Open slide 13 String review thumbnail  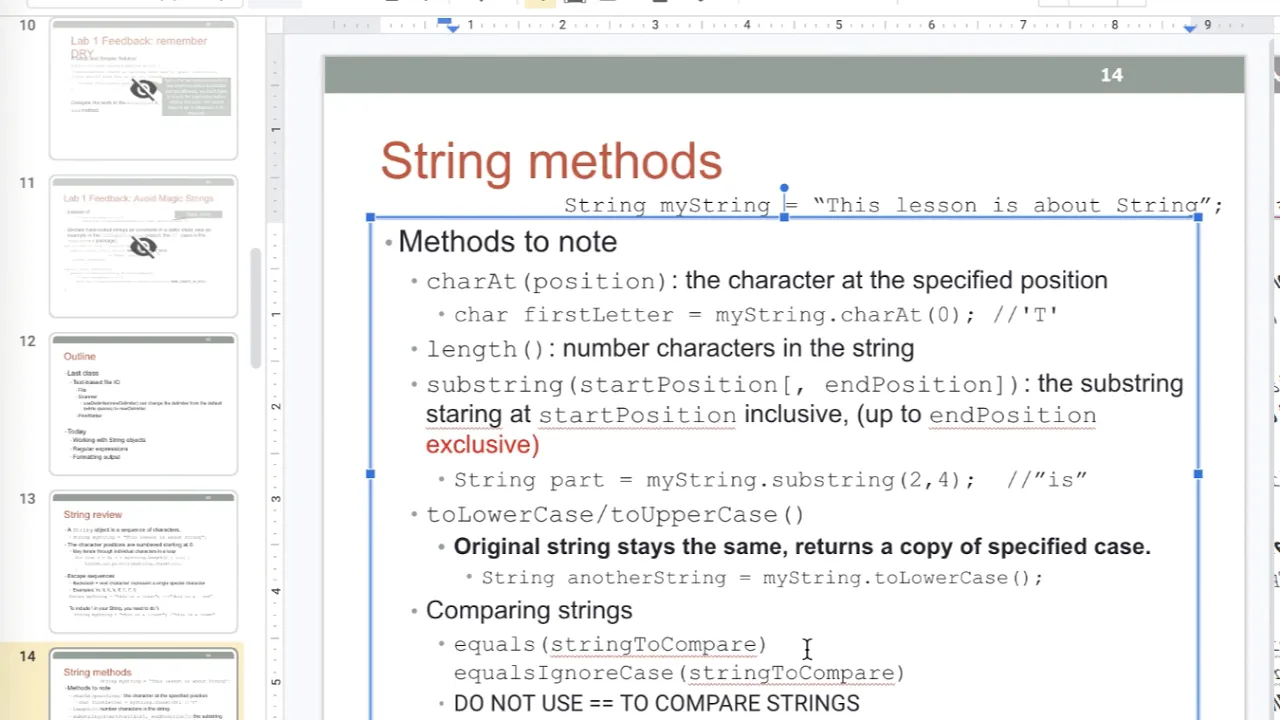pos(144,562)
